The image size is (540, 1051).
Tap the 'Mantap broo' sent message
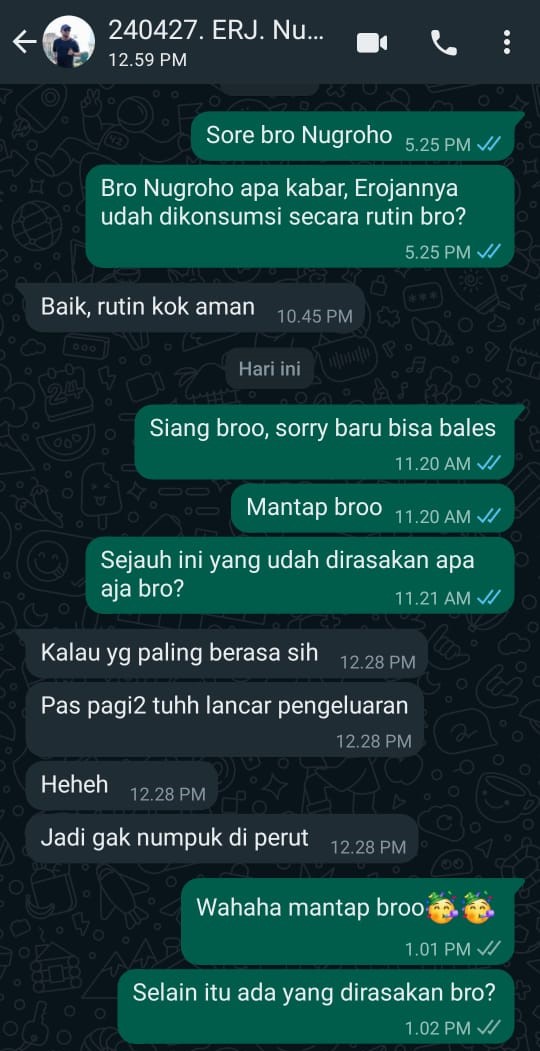tap(373, 509)
